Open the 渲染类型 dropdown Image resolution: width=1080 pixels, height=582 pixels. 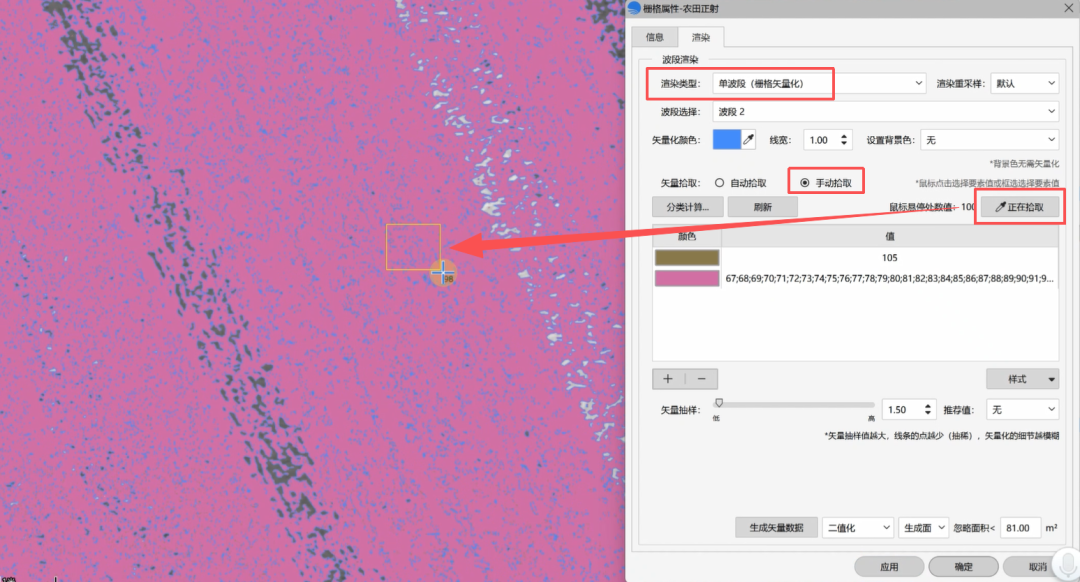819,83
